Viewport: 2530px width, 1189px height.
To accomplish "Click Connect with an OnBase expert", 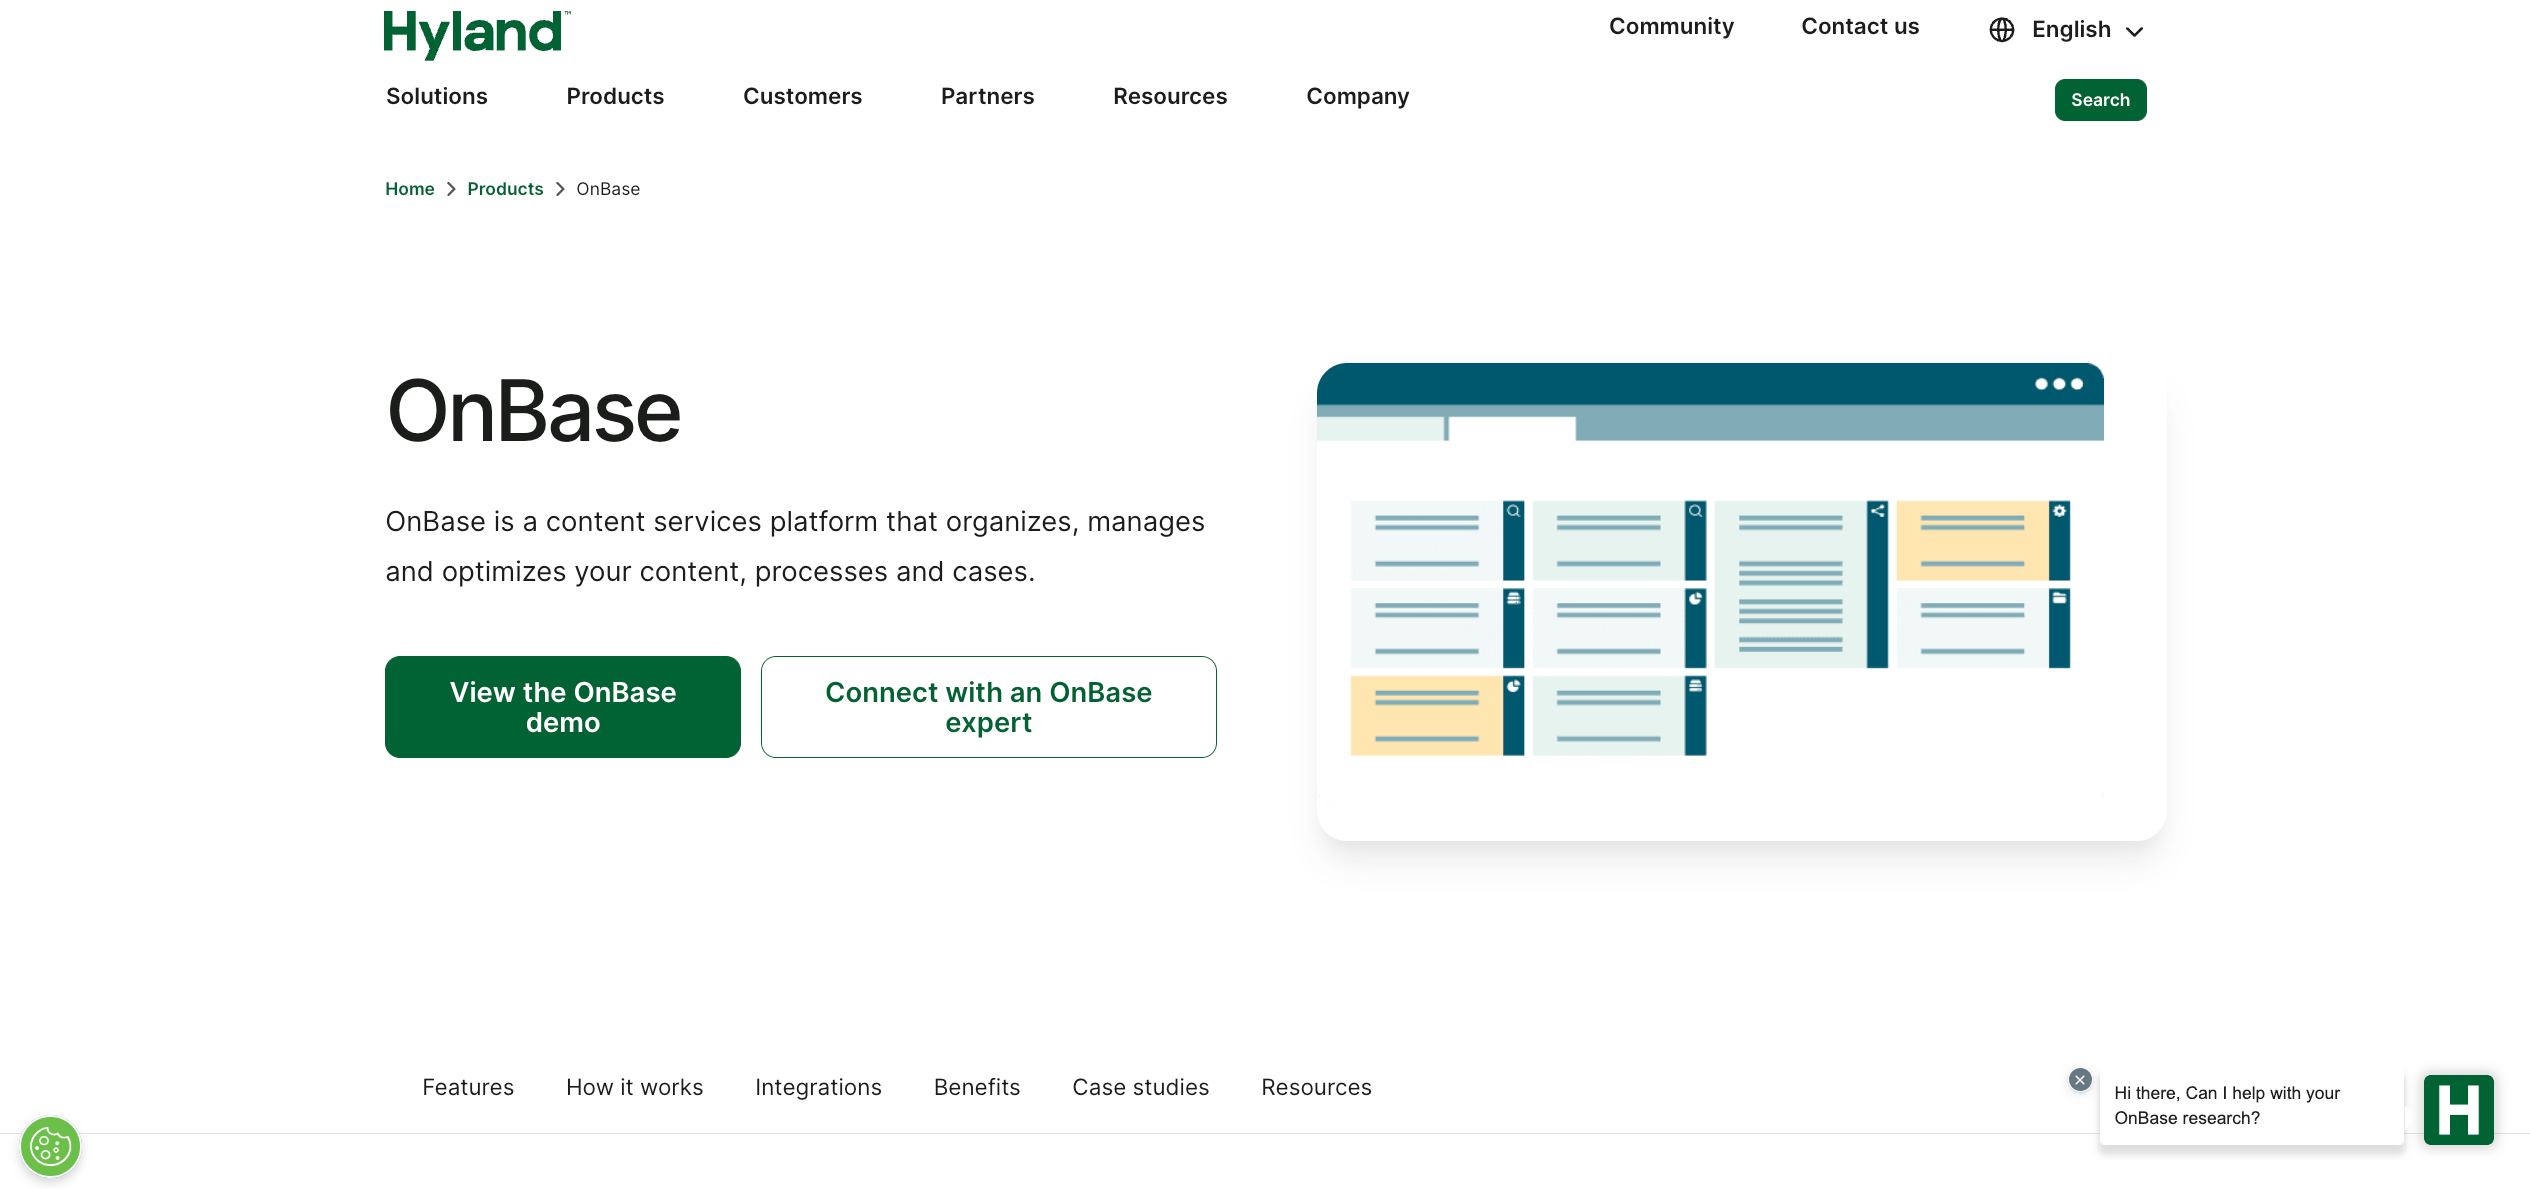I will (x=988, y=707).
